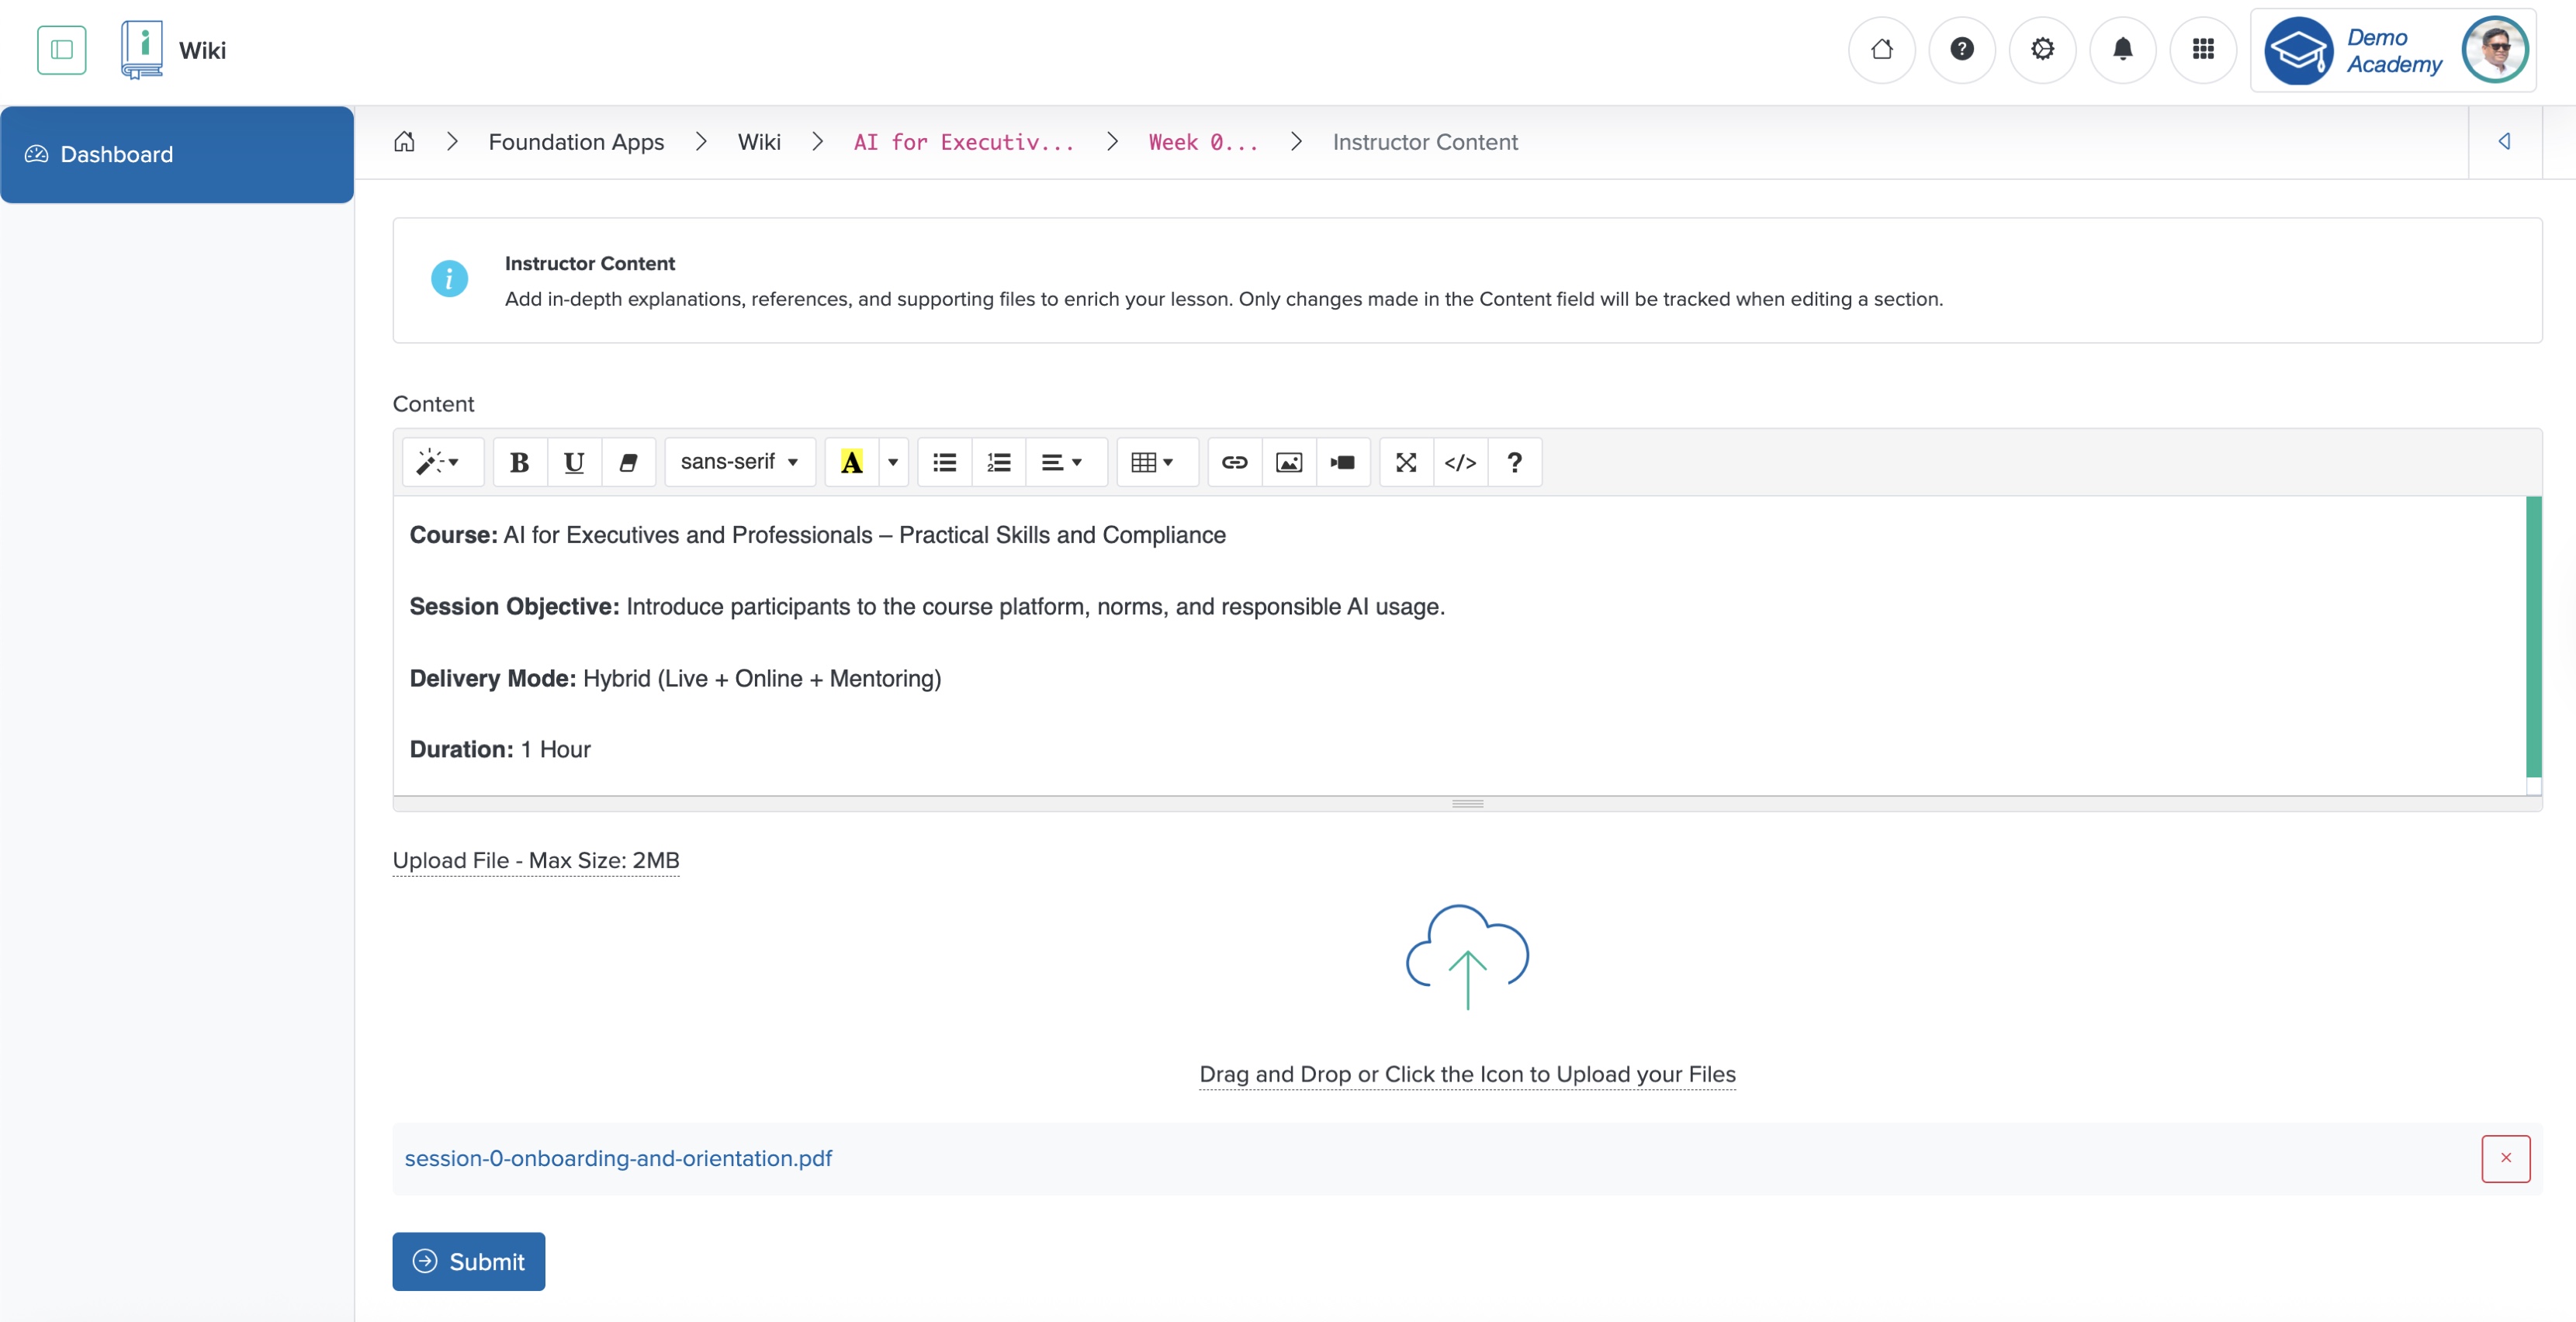
Task: Open the font family dropdown
Action: [x=739, y=462]
